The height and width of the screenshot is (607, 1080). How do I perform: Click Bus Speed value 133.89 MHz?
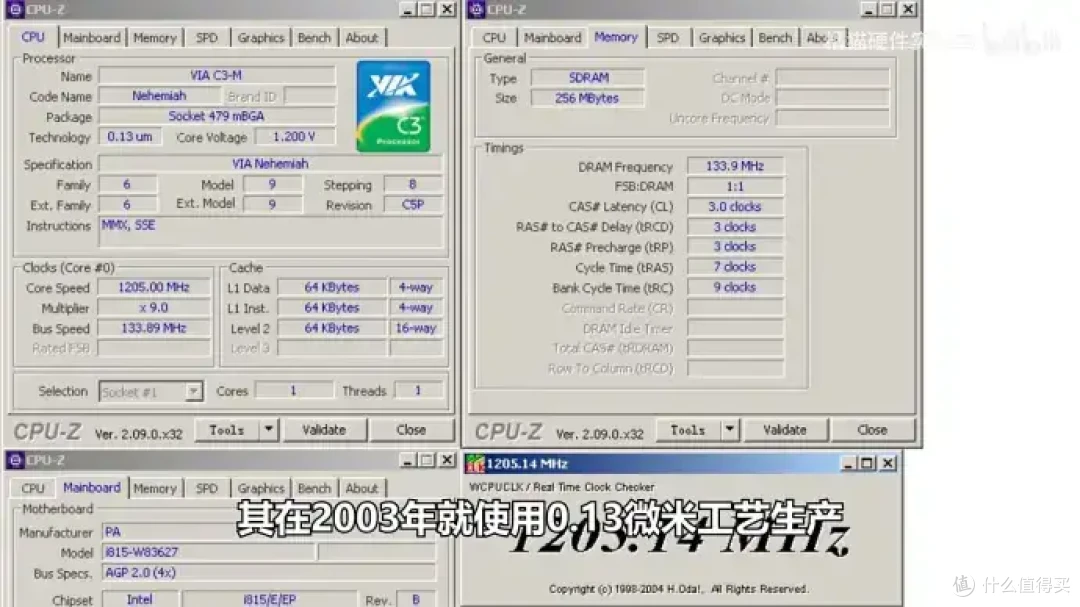[x=154, y=328]
